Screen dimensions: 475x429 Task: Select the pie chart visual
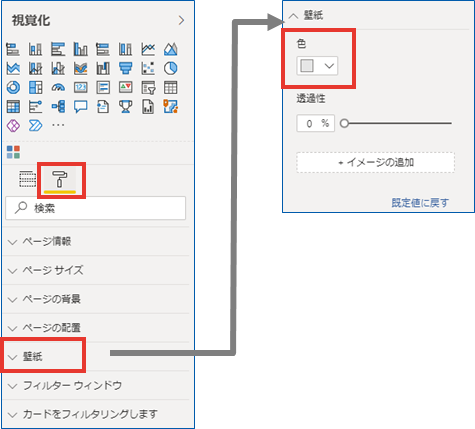point(170,68)
